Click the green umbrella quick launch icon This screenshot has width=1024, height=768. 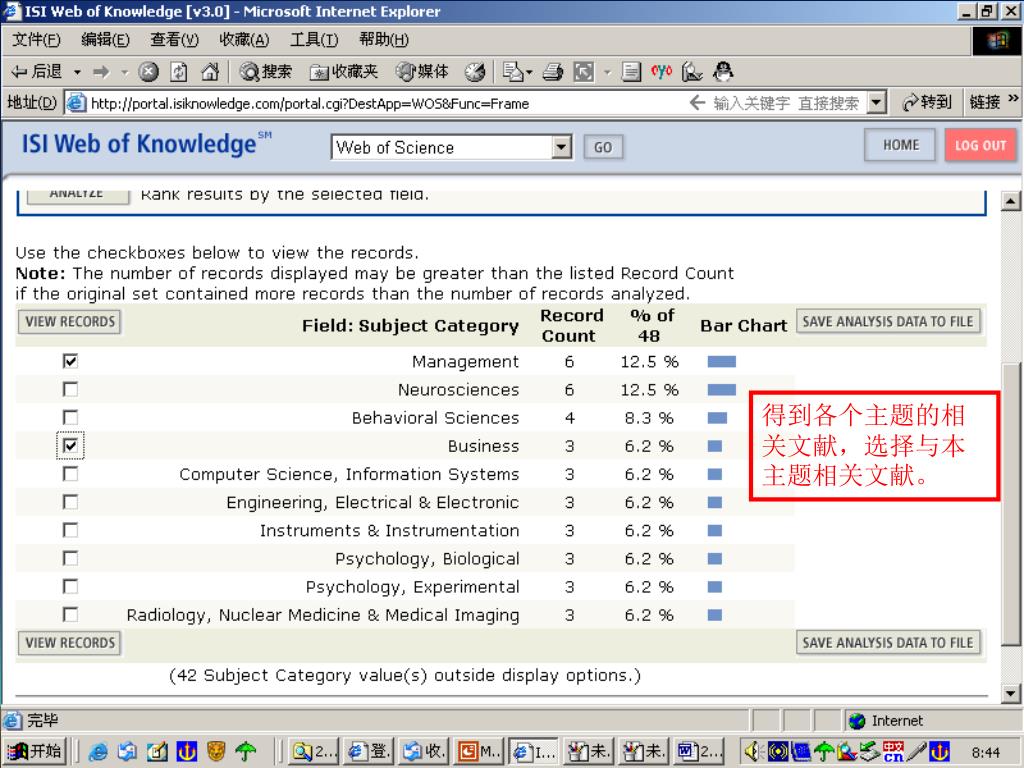(246, 752)
